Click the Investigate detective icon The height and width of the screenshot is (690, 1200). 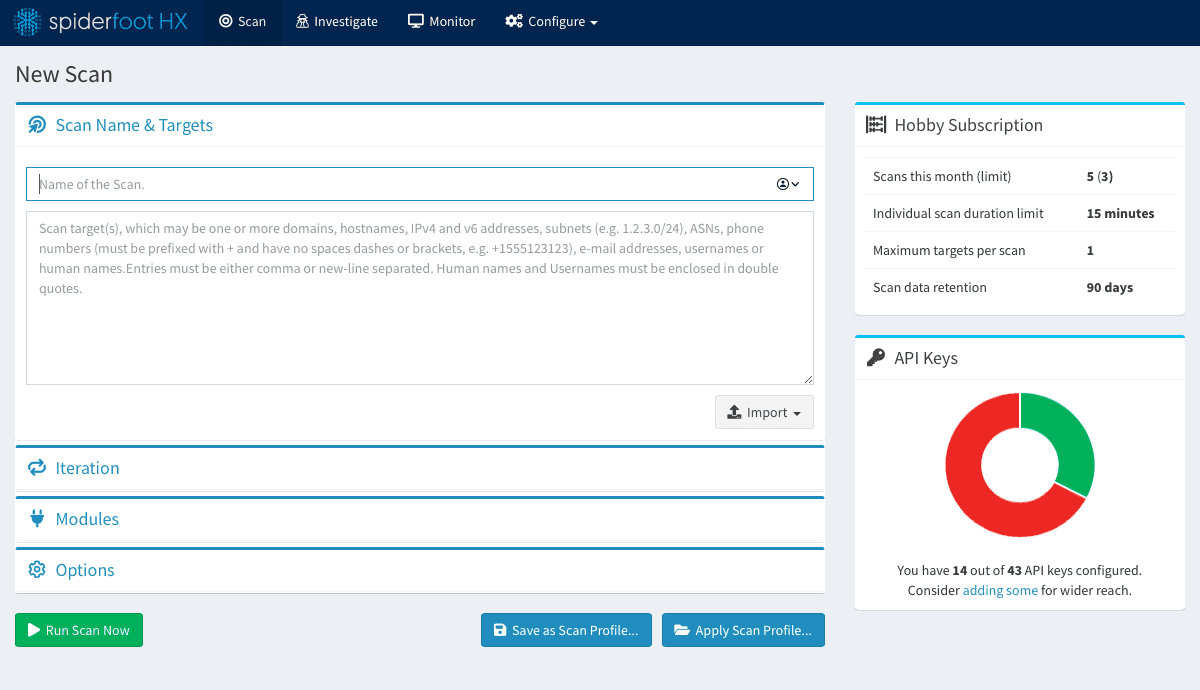[302, 21]
